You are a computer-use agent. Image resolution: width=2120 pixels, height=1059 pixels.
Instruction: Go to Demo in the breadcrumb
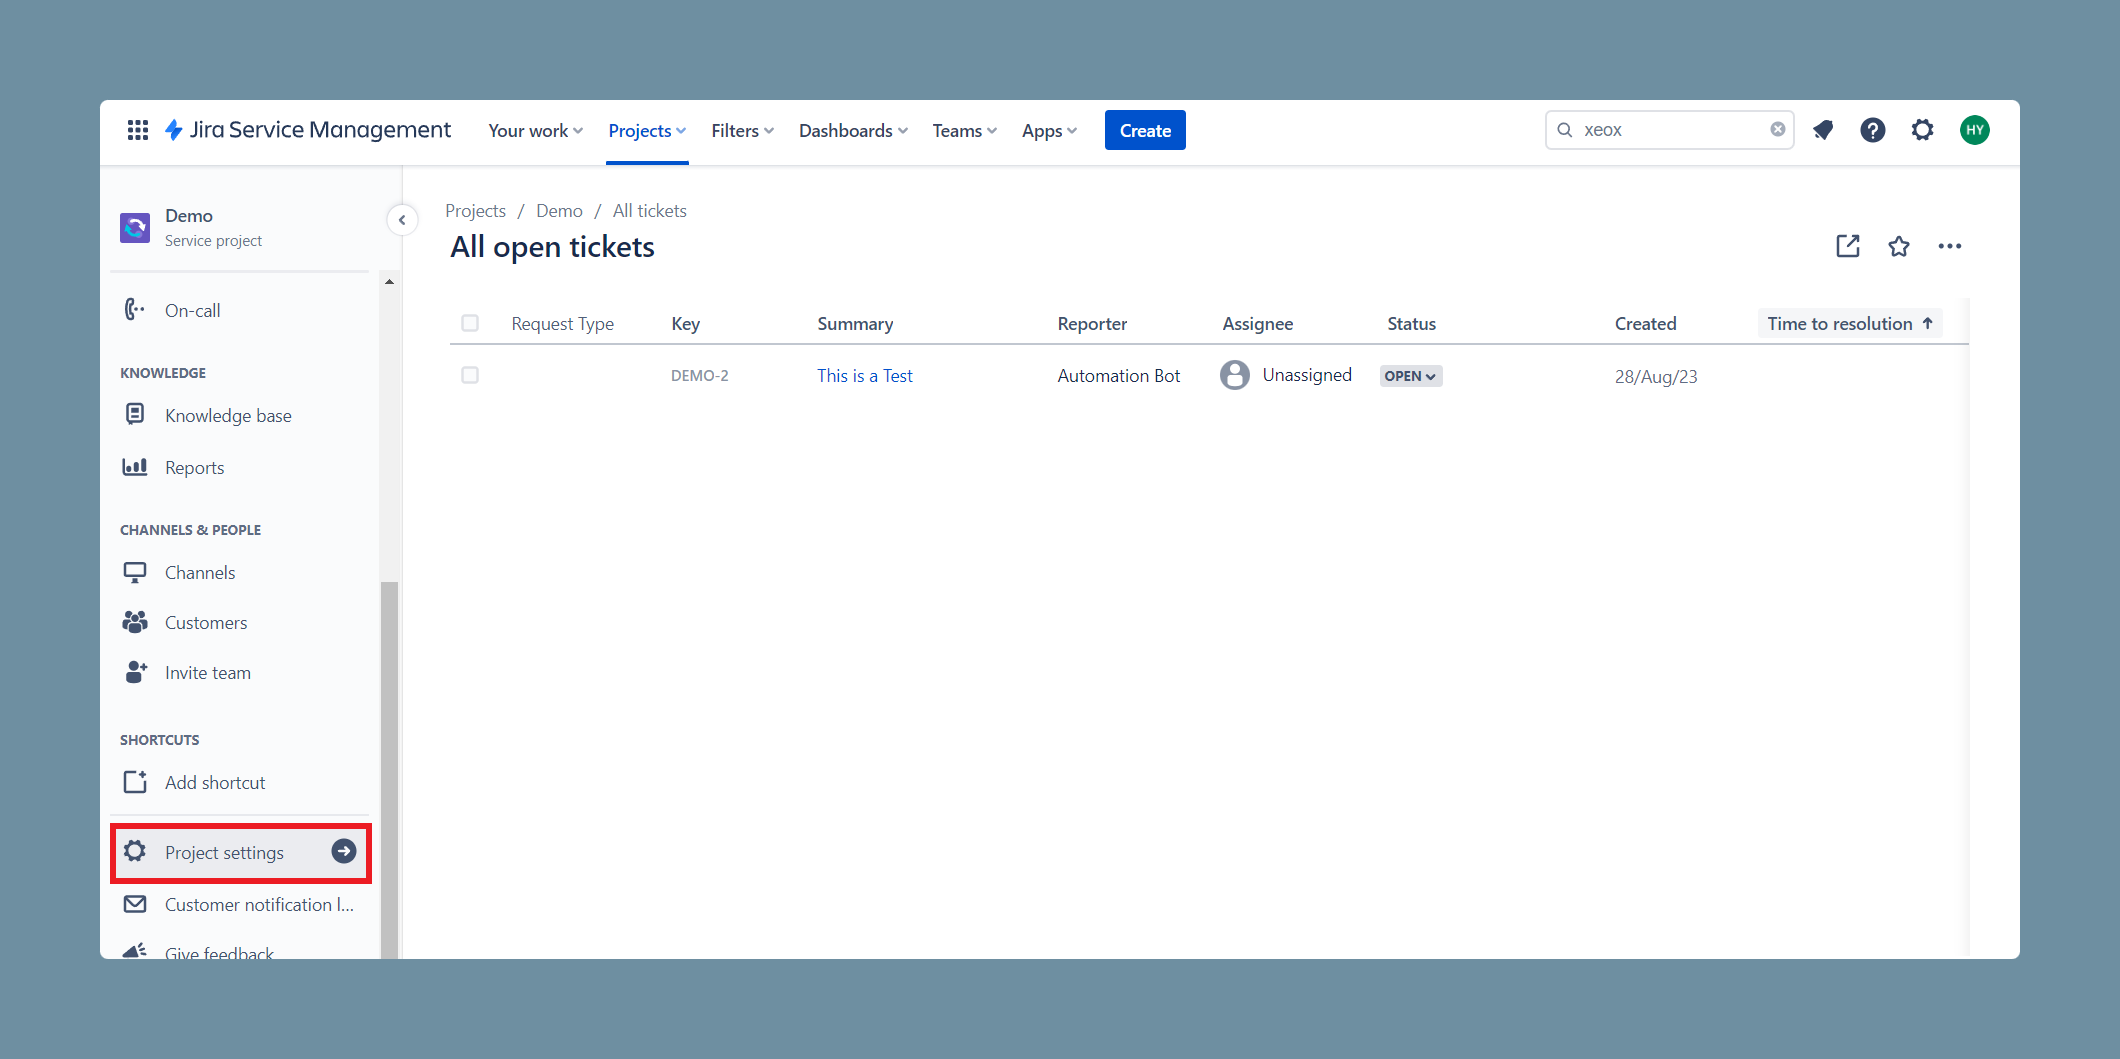point(559,211)
